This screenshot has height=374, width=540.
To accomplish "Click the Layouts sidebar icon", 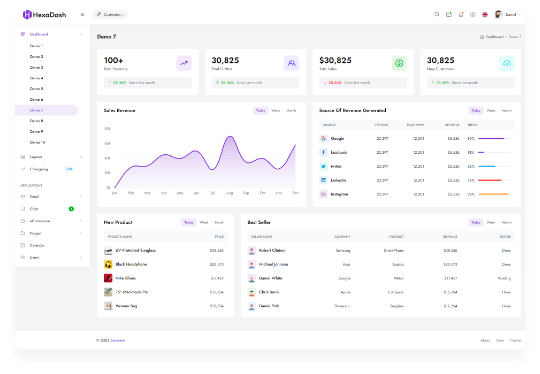I will (23, 157).
